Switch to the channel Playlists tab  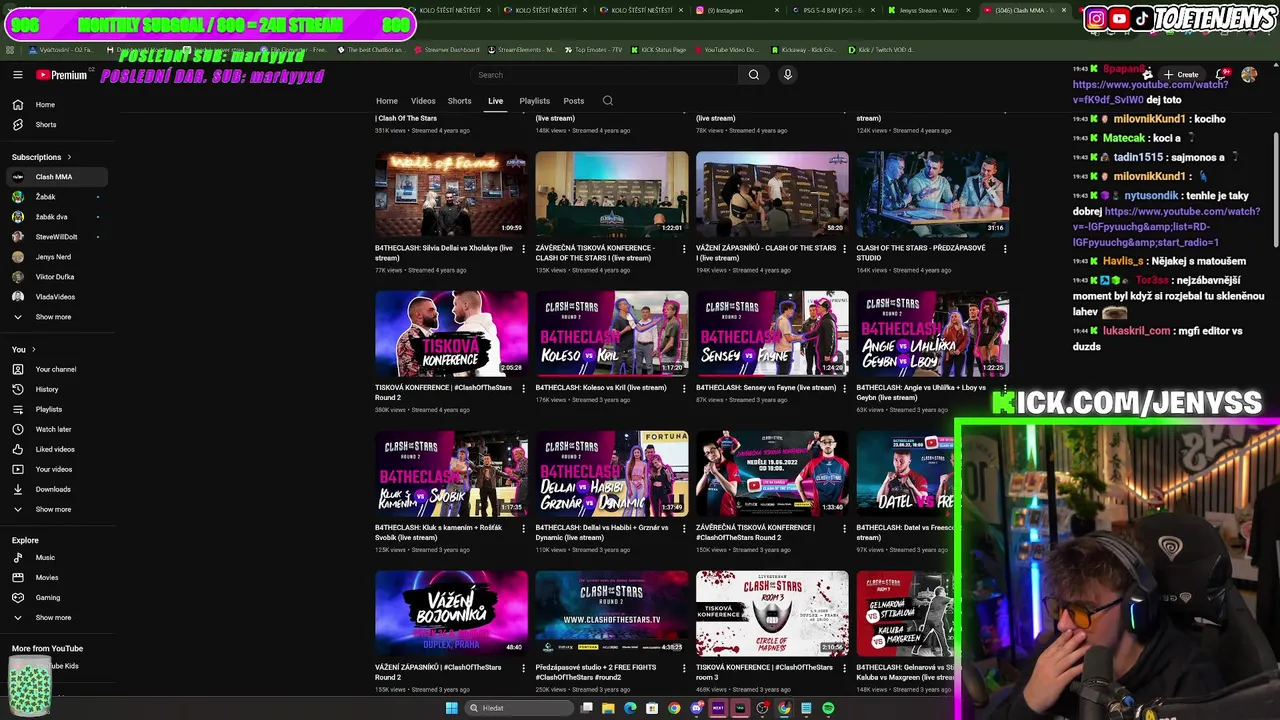pos(534,101)
